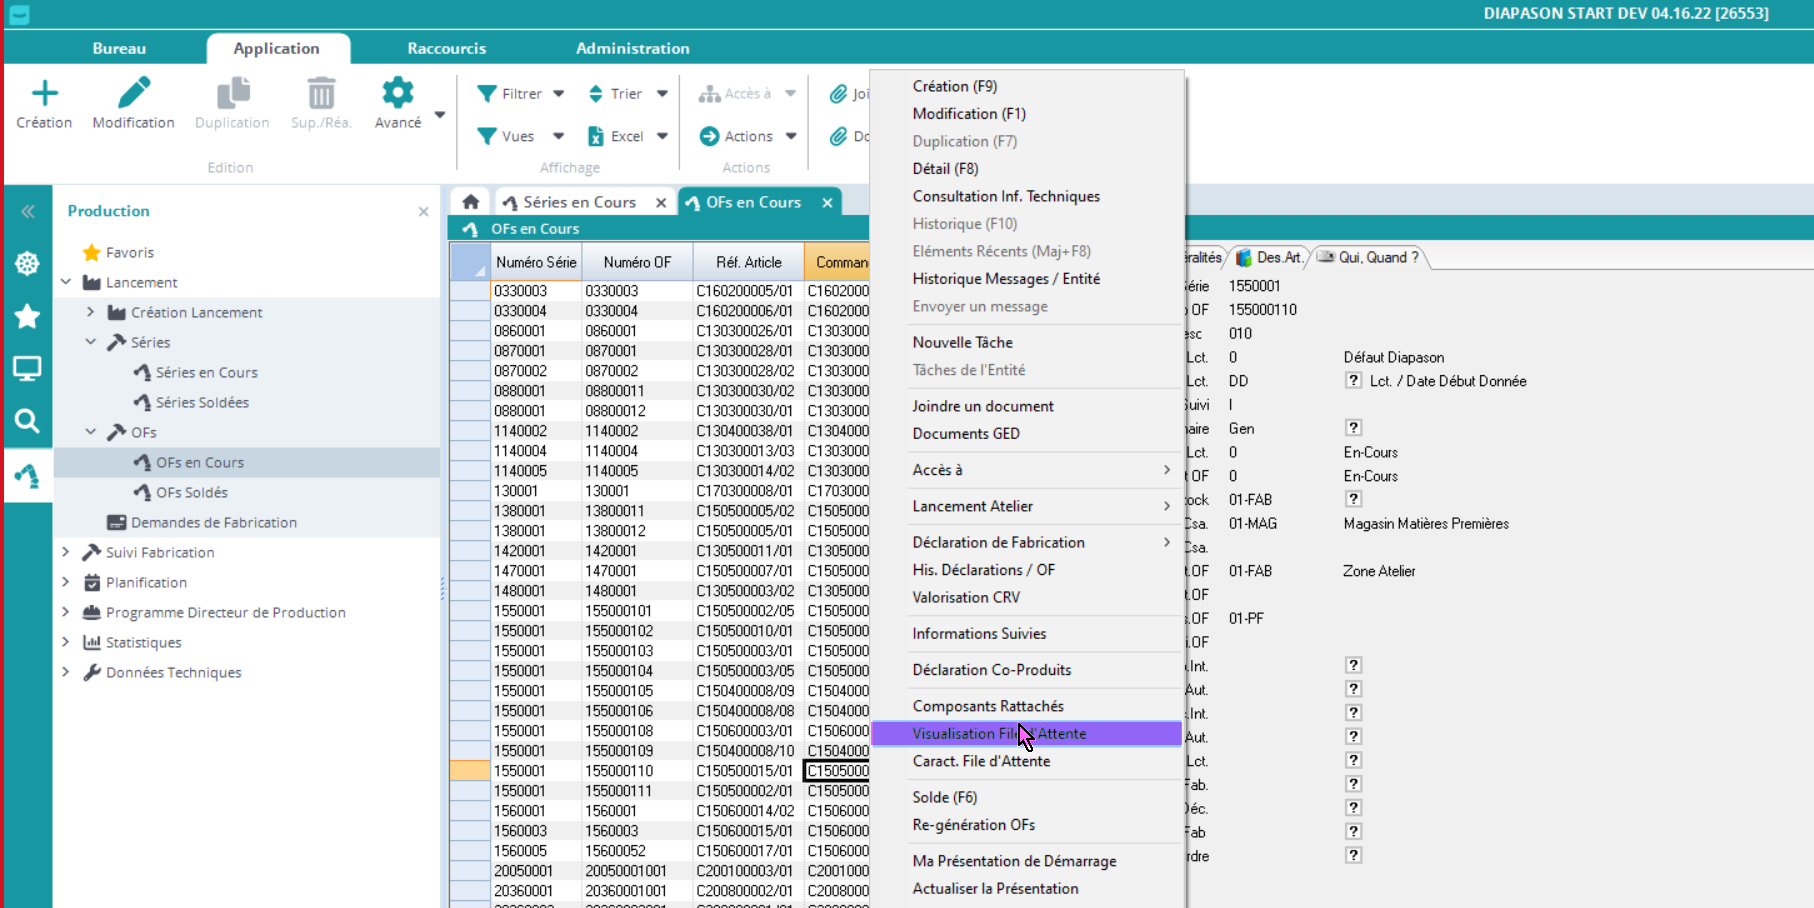Click the Création plus icon
The height and width of the screenshot is (908, 1814).
(x=44, y=94)
